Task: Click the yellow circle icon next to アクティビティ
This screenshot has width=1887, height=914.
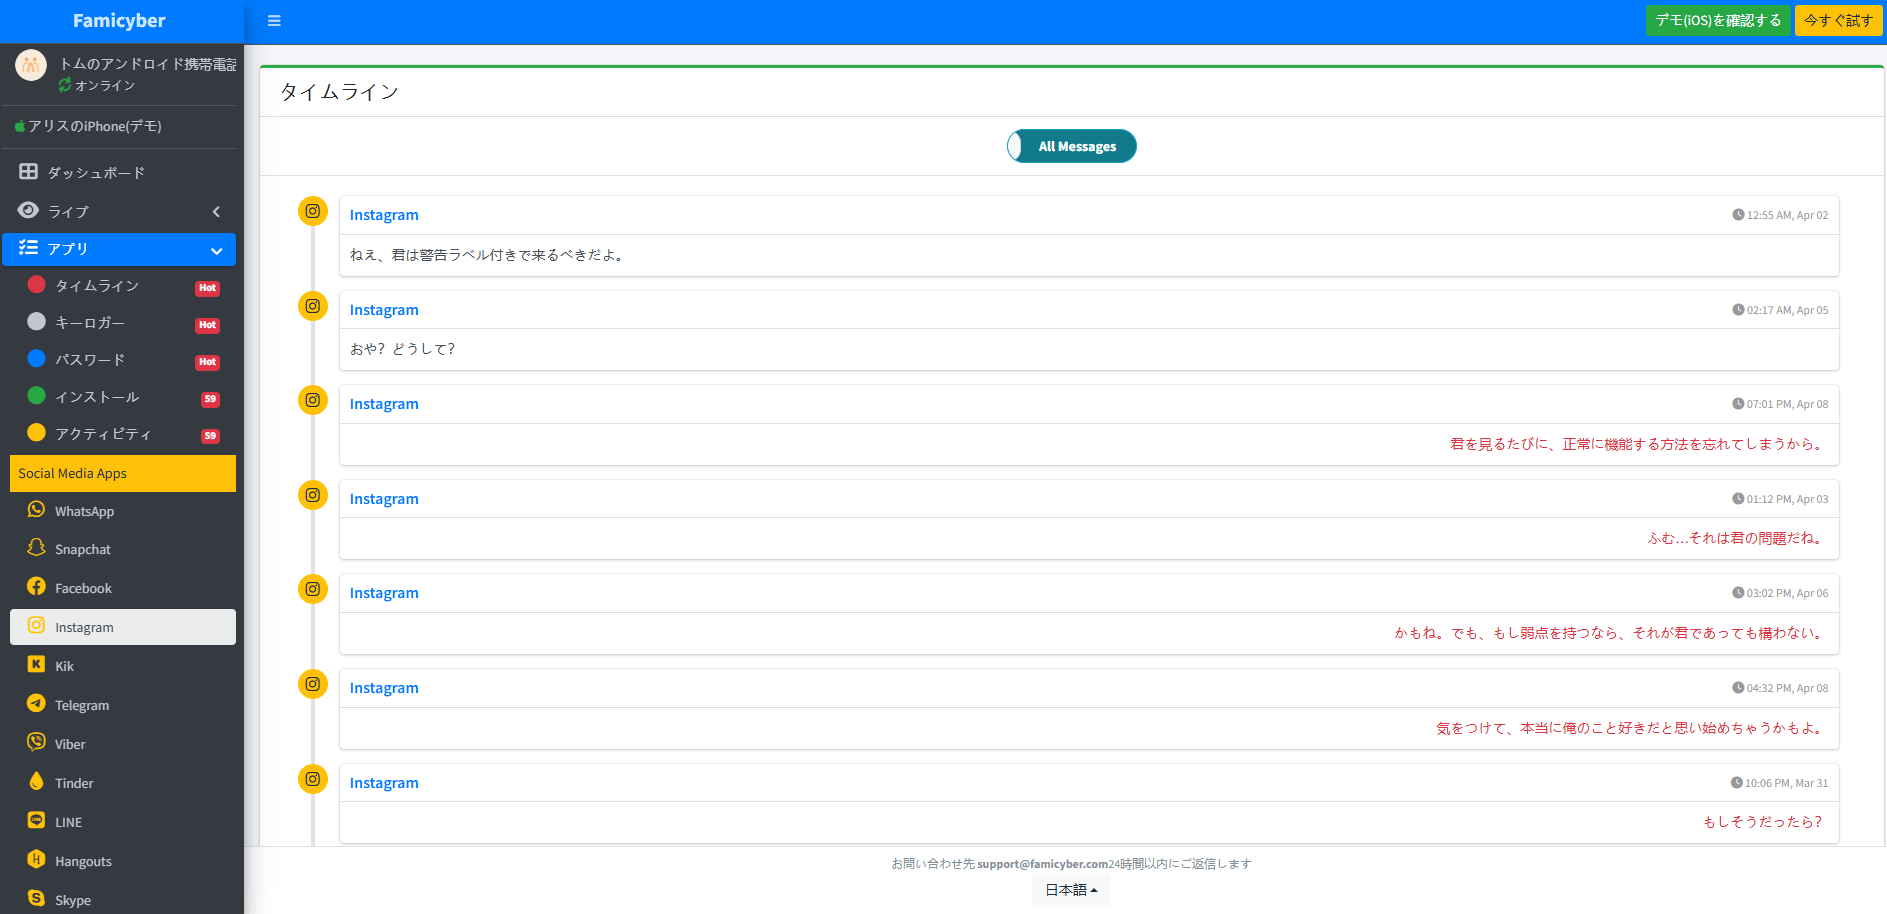Action: [x=37, y=433]
